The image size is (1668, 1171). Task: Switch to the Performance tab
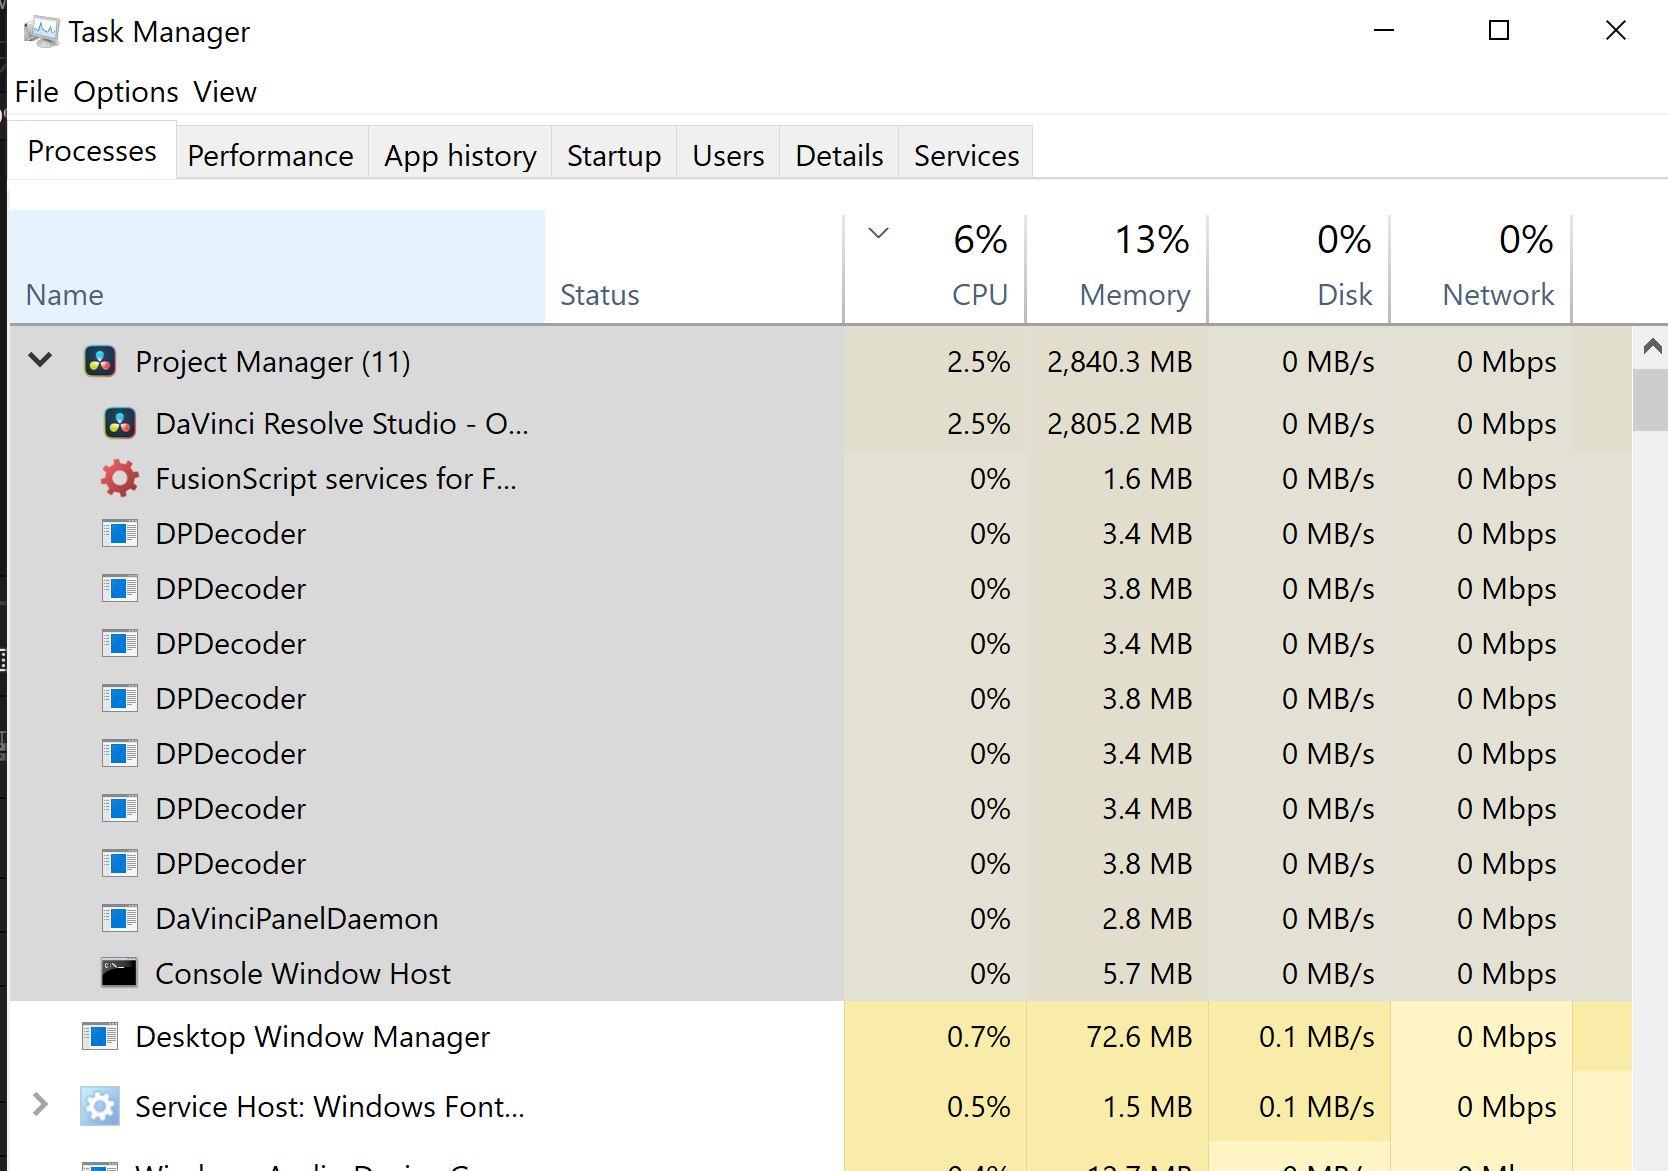[x=270, y=155]
